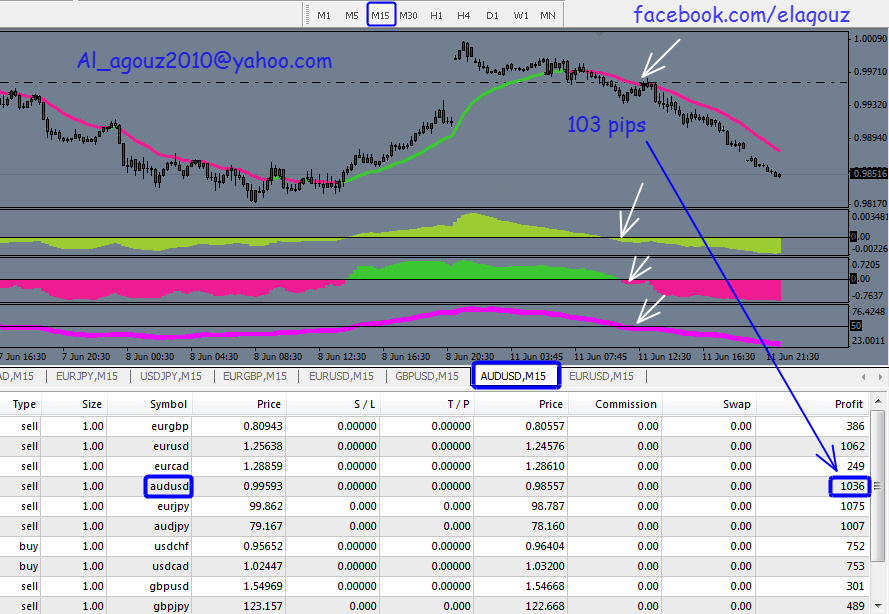The image size is (889, 614).
Task: Click the trade list scroll-down arrow
Action: [879, 605]
